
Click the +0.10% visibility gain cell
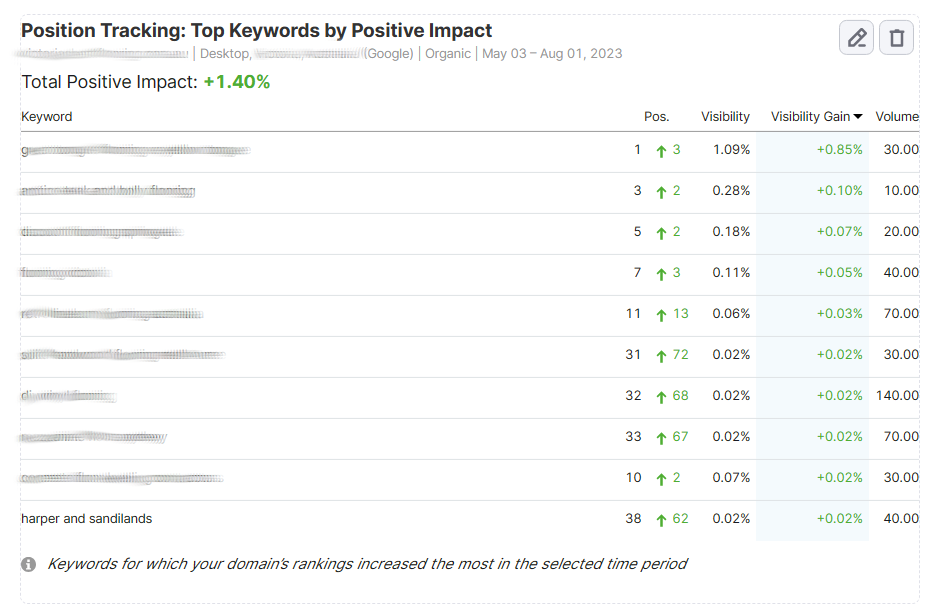coord(839,191)
